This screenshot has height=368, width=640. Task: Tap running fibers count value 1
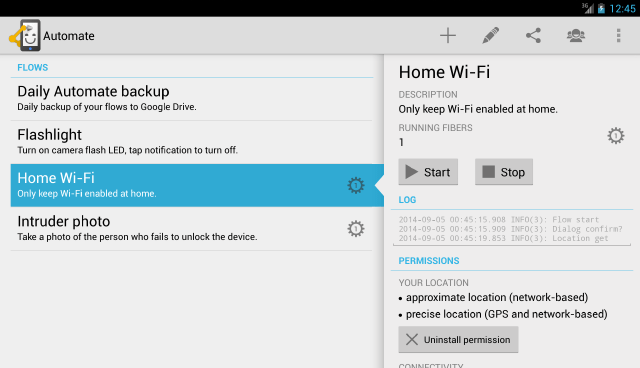pyautogui.click(x=401, y=142)
